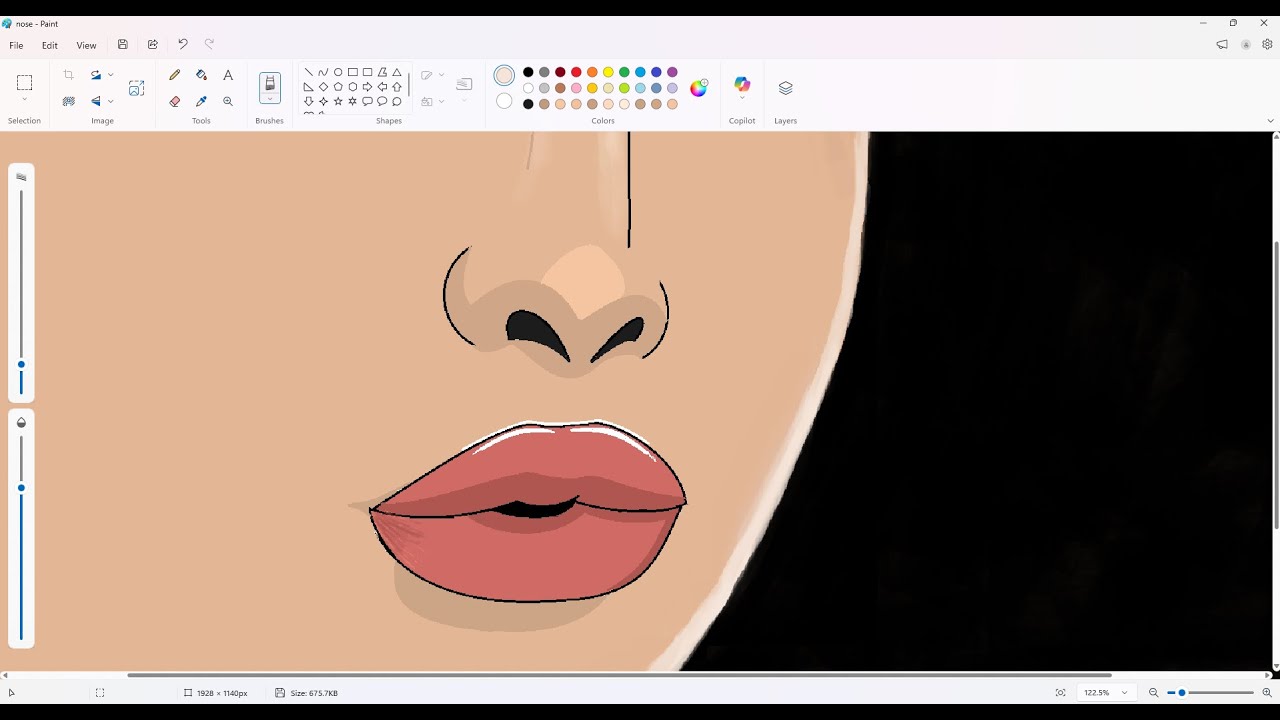The image size is (1280, 720).
Task: Click the horizontal canvas scrollbar
Action: [620, 675]
